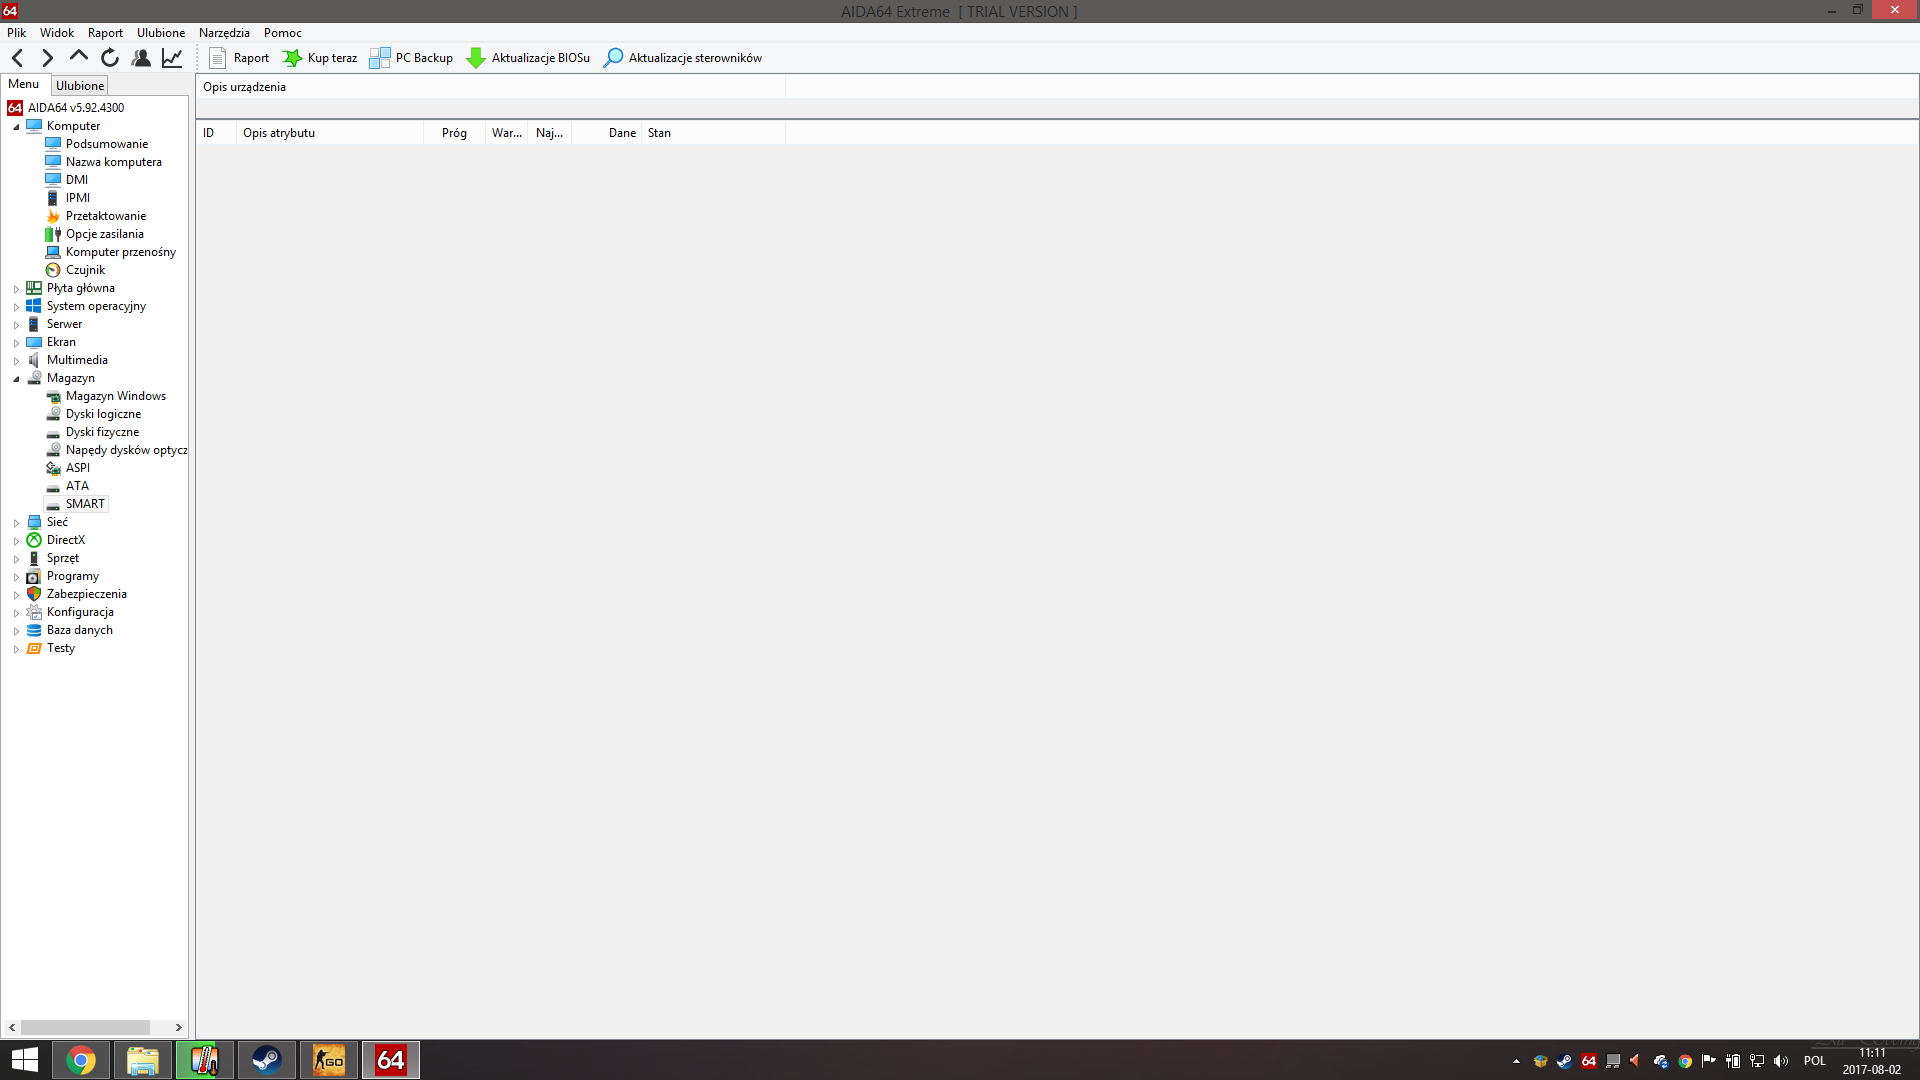Image resolution: width=1920 pixels, height=1080 pixels.
Task: Open PC Backup
Action: tap(411, 58)
